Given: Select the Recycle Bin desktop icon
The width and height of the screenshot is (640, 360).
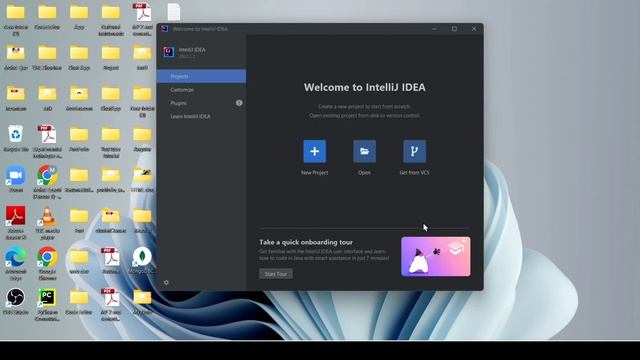Looking at the screenshot, I should pyautogui.click(x=16, y=138).
